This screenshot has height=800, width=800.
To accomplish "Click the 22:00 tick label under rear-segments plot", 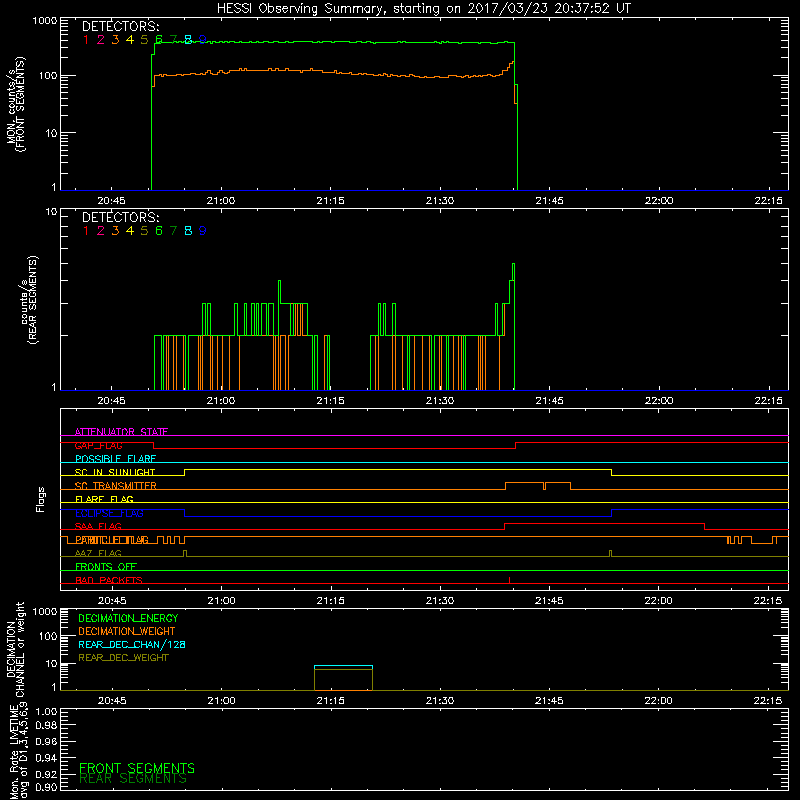I will pos(659,401).
